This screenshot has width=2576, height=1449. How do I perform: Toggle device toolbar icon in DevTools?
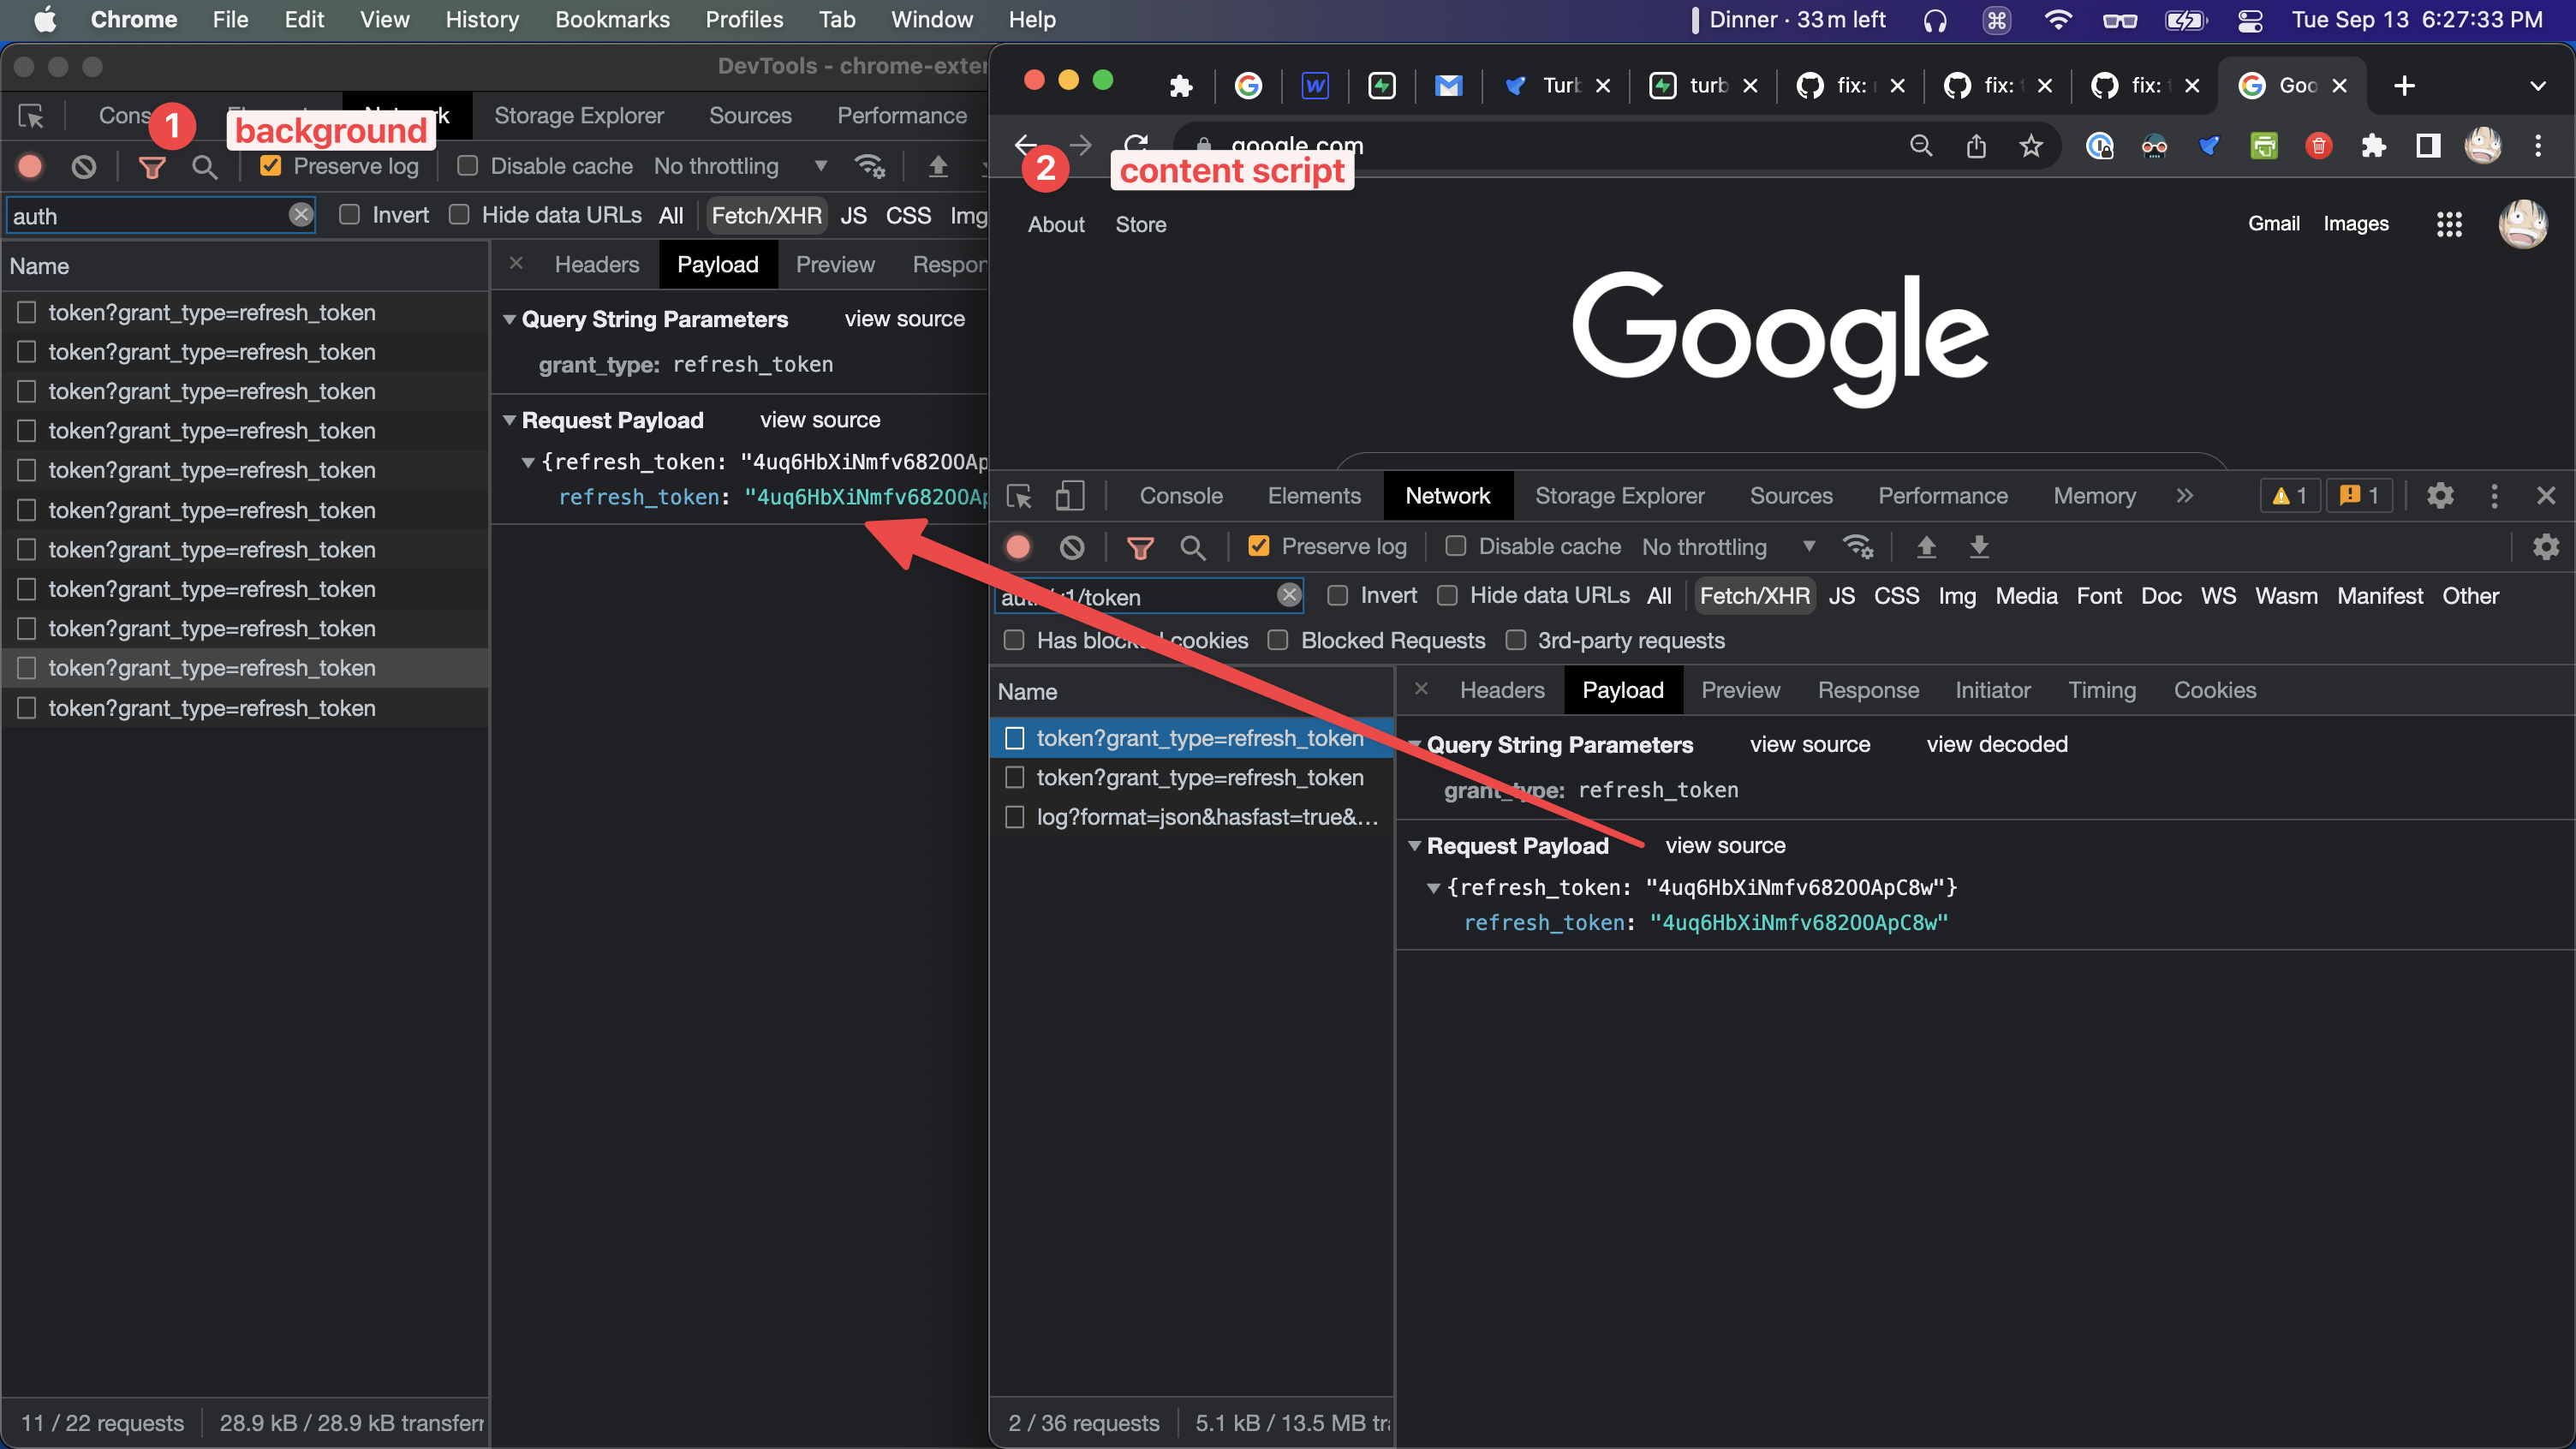(x=1069, y=496)
